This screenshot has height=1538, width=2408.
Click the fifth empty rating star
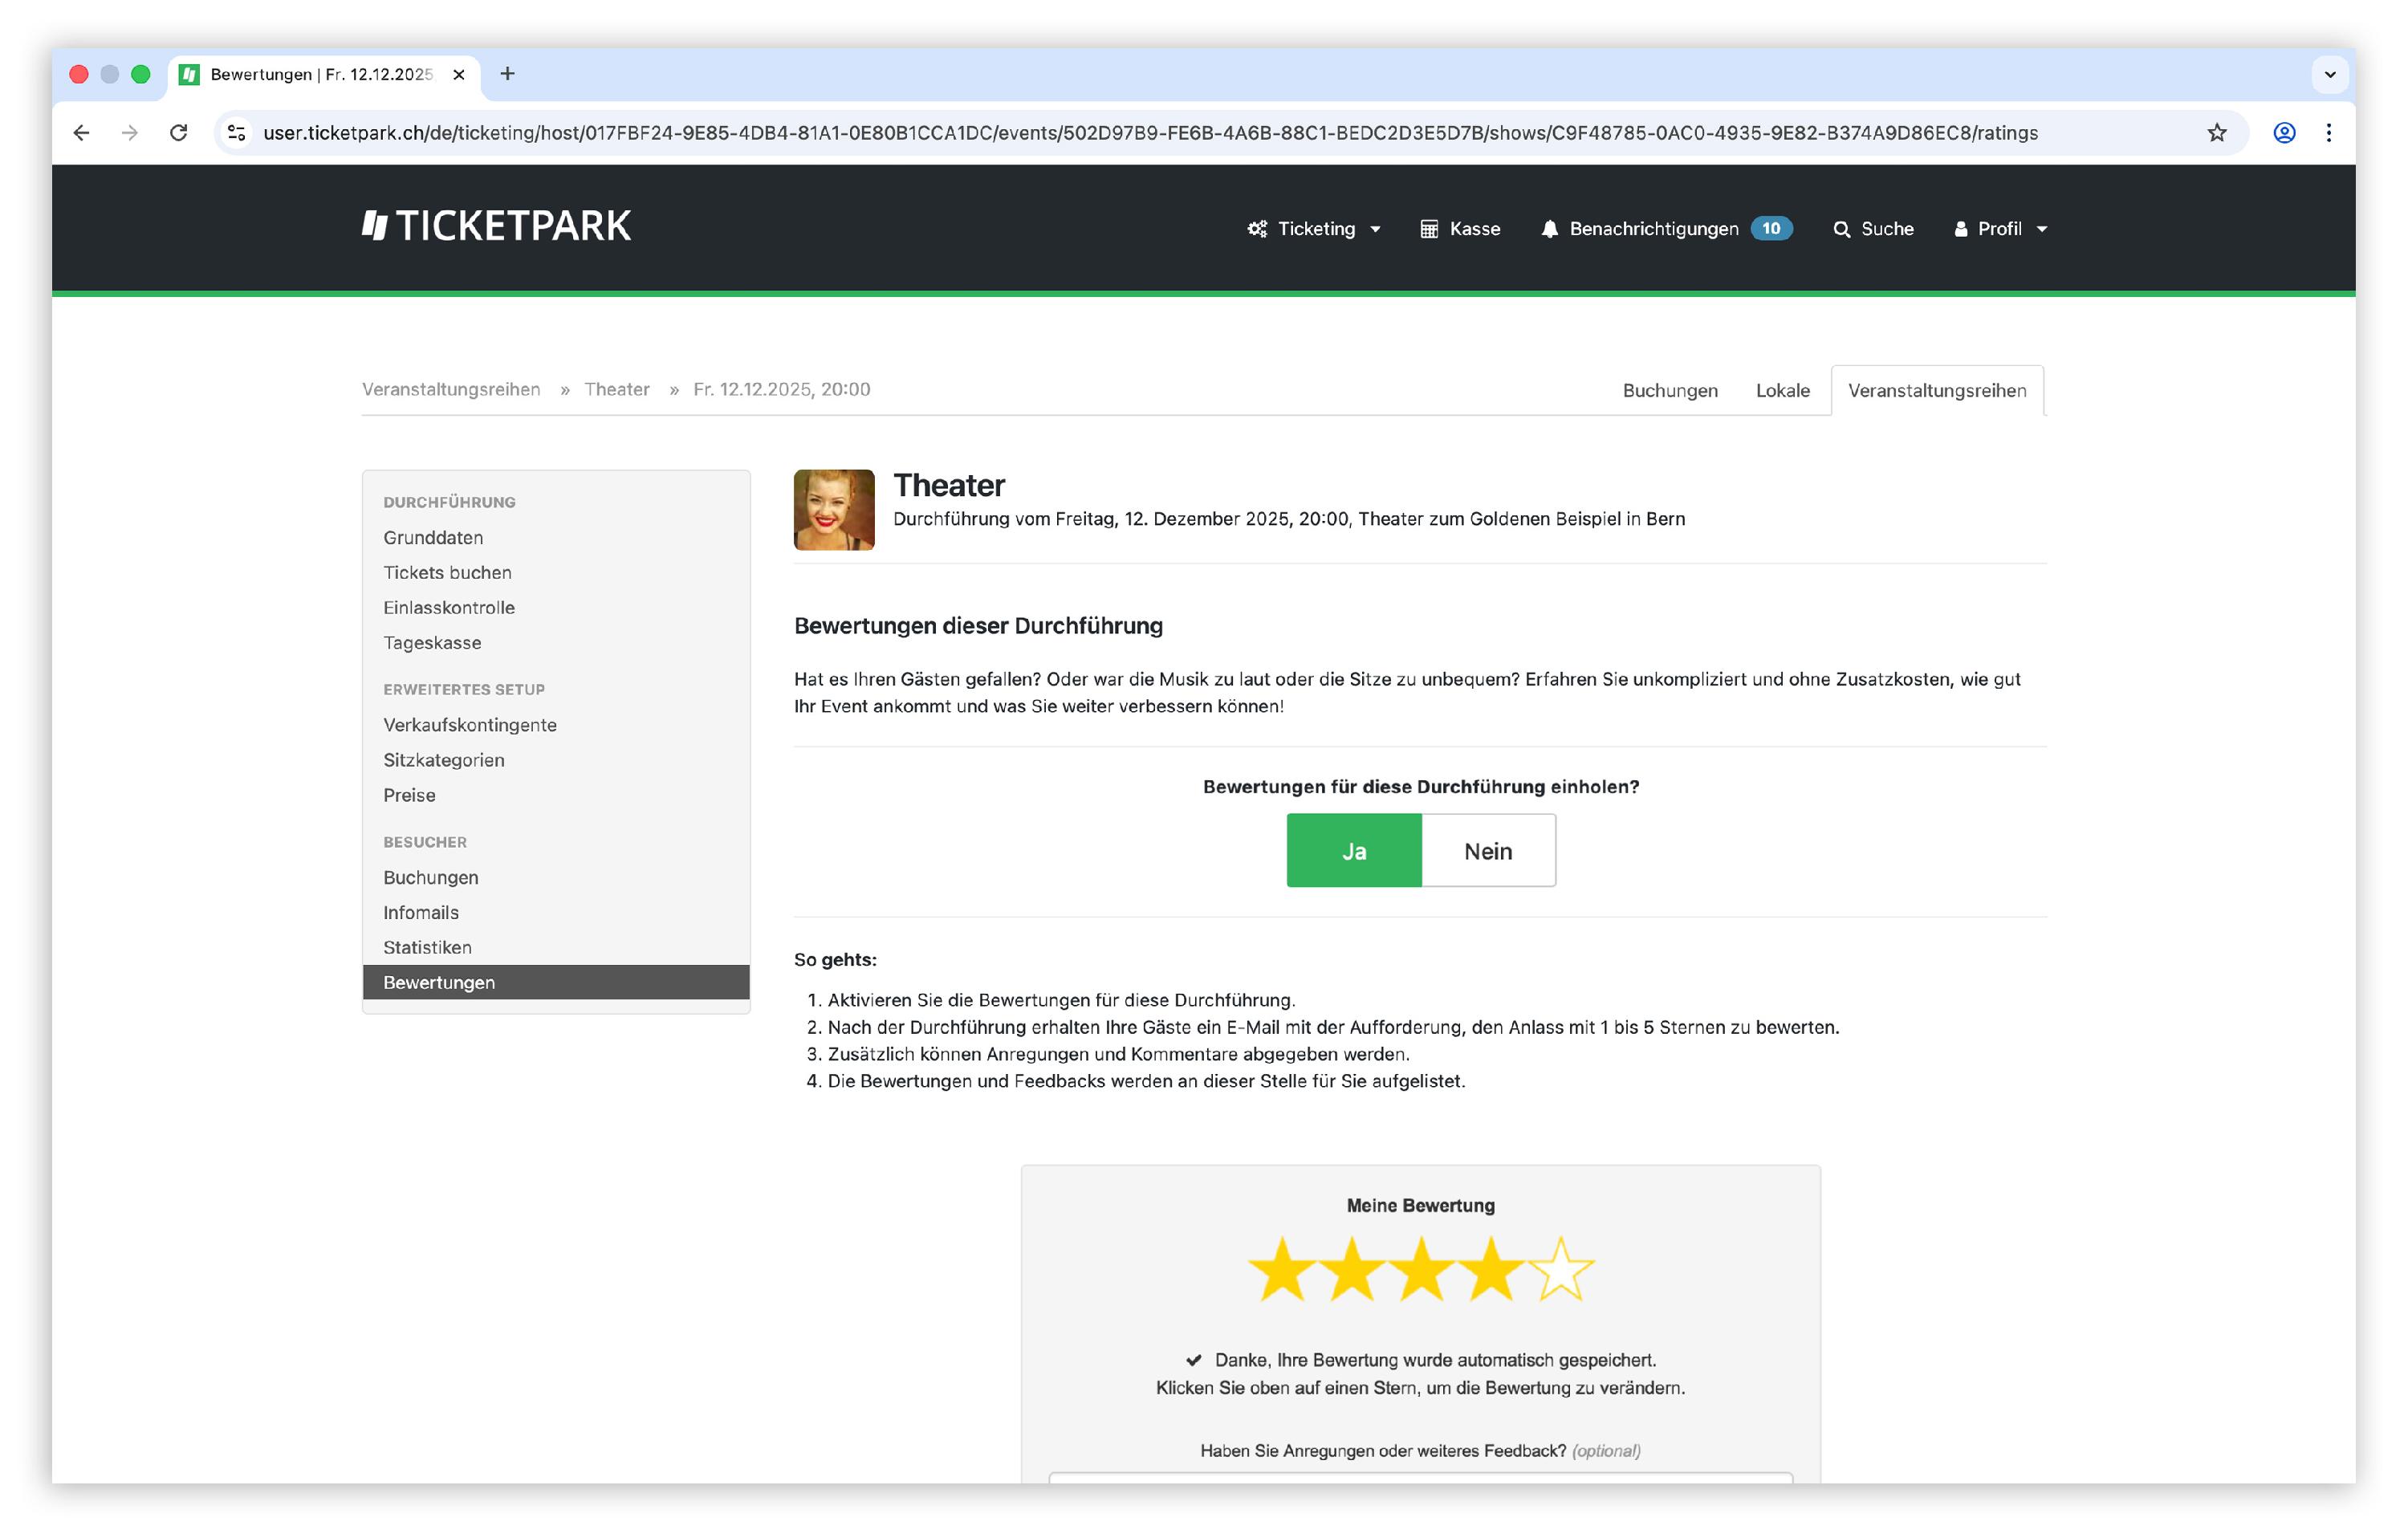coord(1561,1269)
